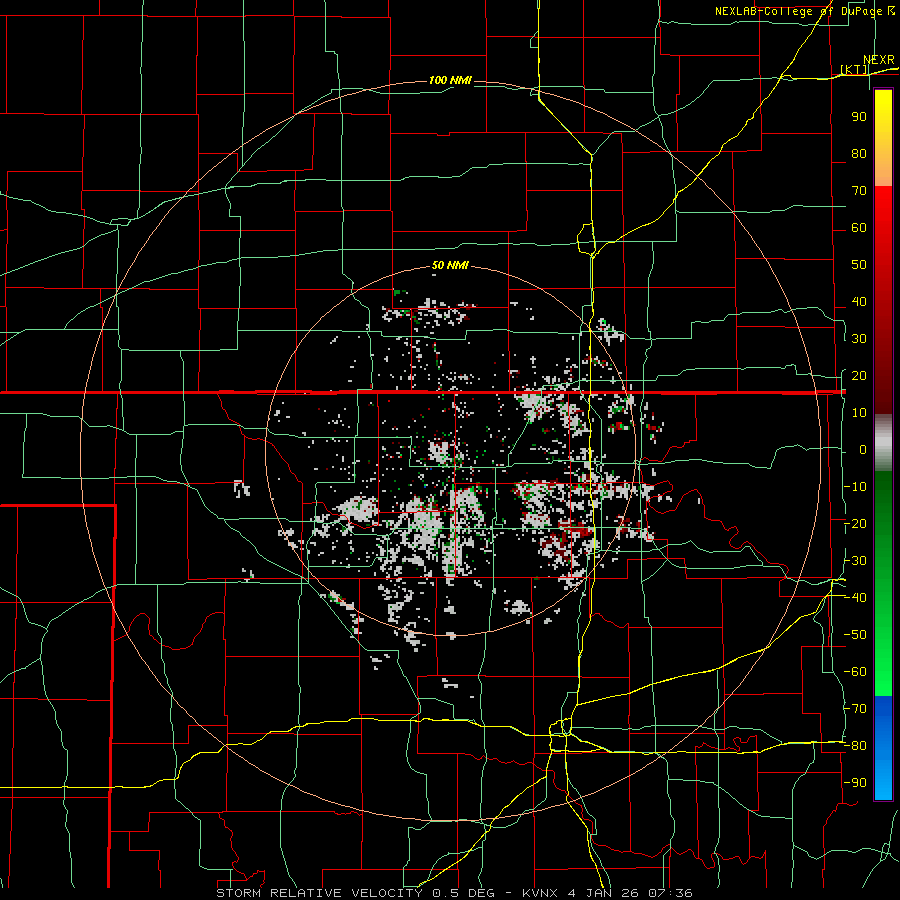Click the 80 value on velocity scale
The width and height of the screenshot is (900, 900).
[x=859, y=154]
